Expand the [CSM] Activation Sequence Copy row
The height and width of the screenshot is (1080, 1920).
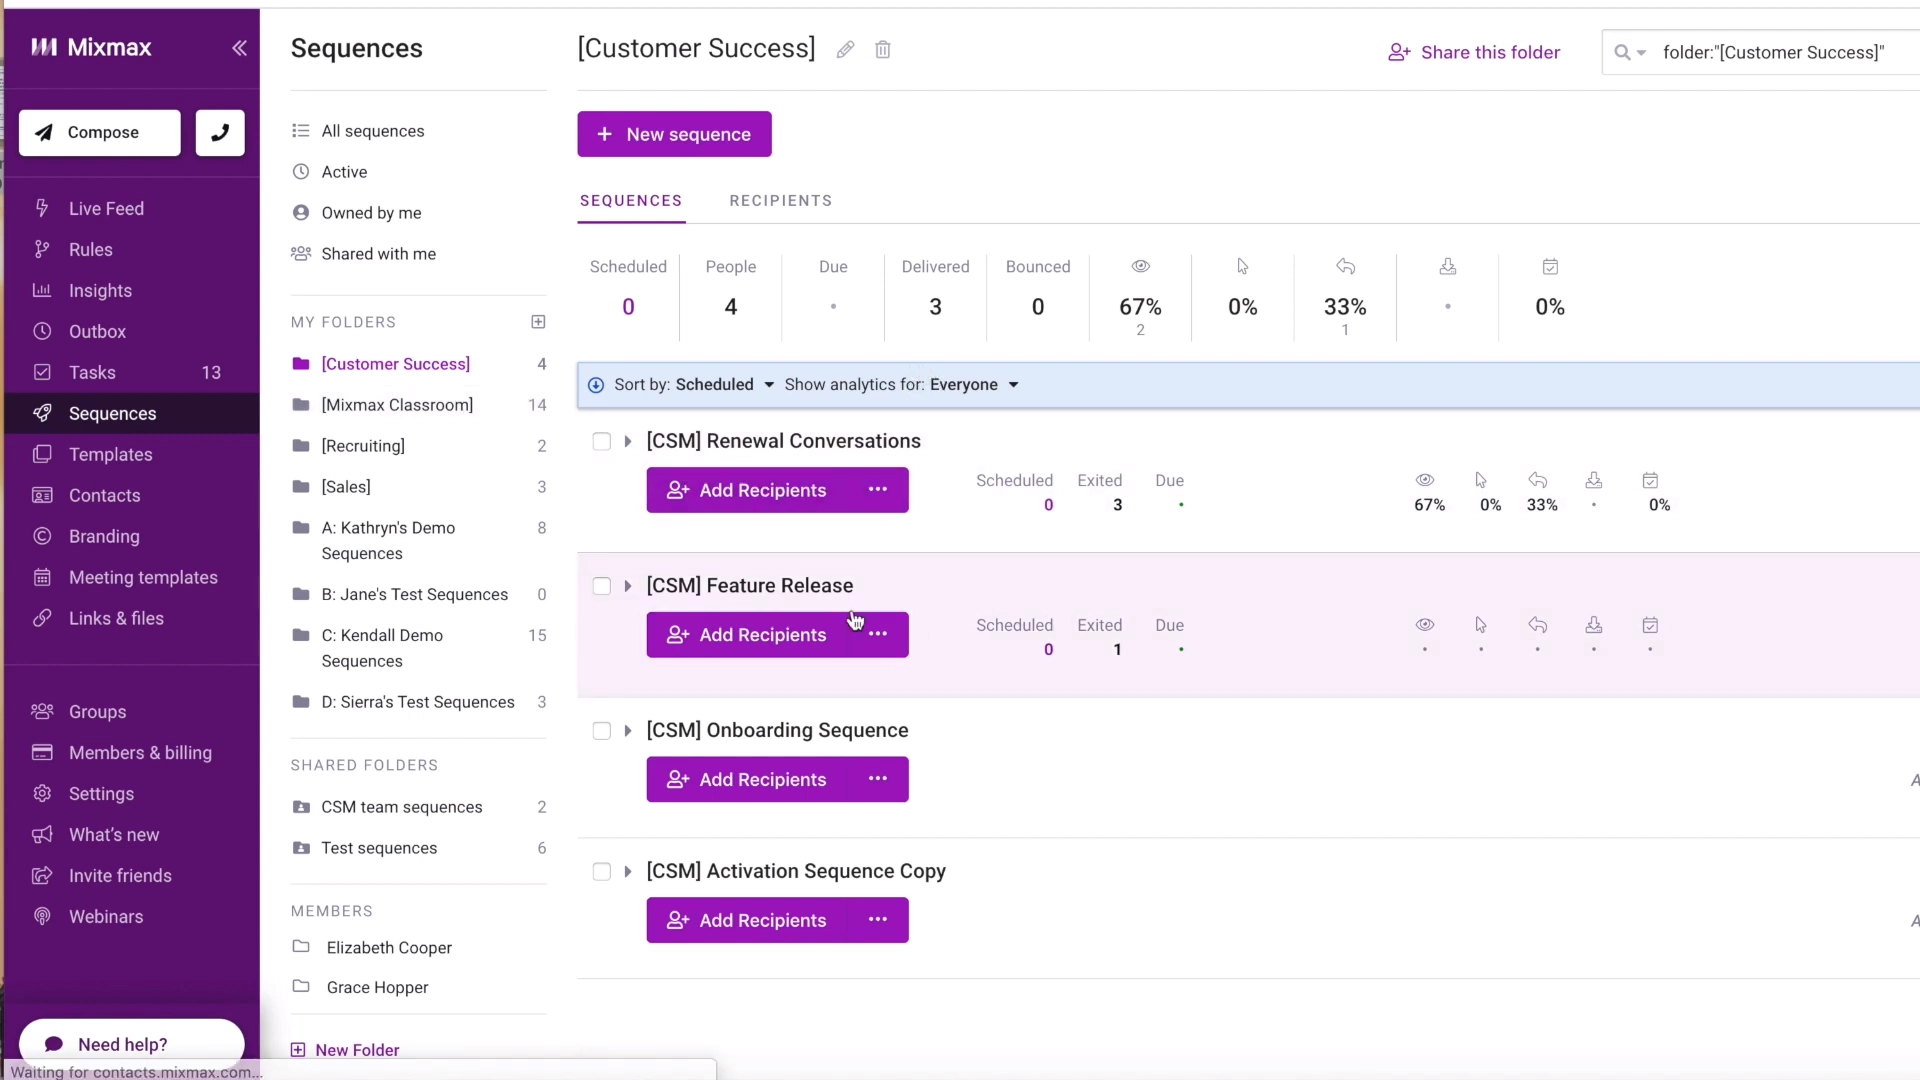pyautogui.click(x=628, y=872)
